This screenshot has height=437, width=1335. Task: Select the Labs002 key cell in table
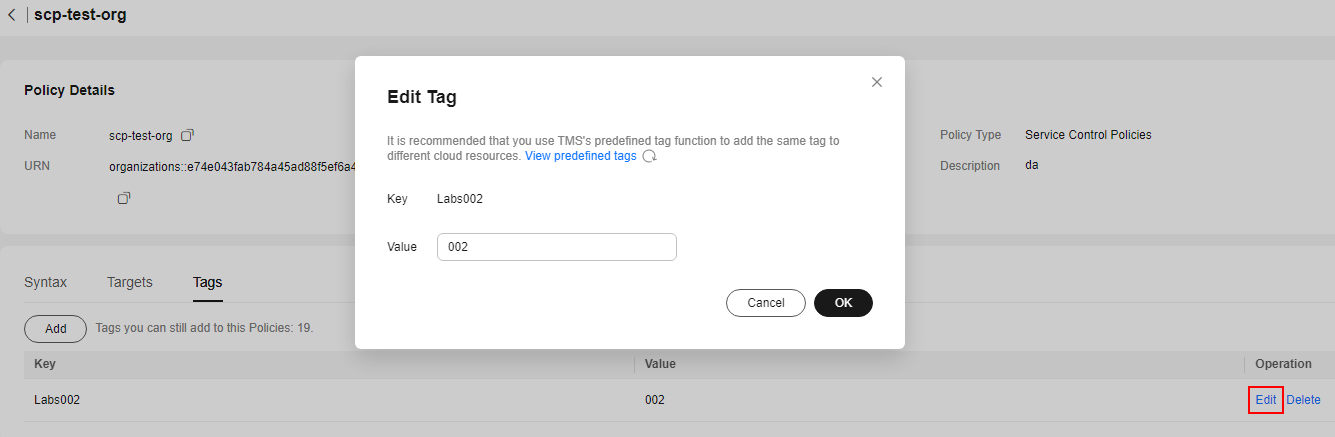click(57, 400)
